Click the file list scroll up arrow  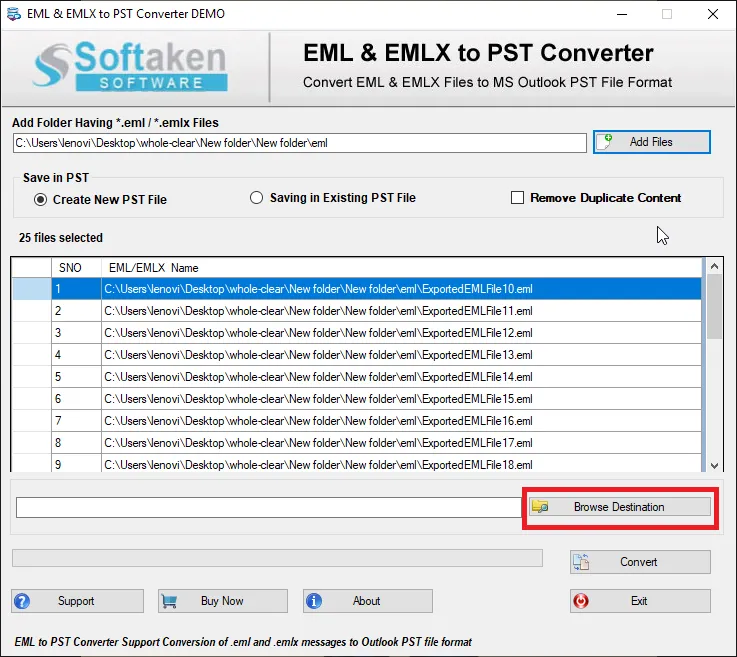tap(714, 266)
